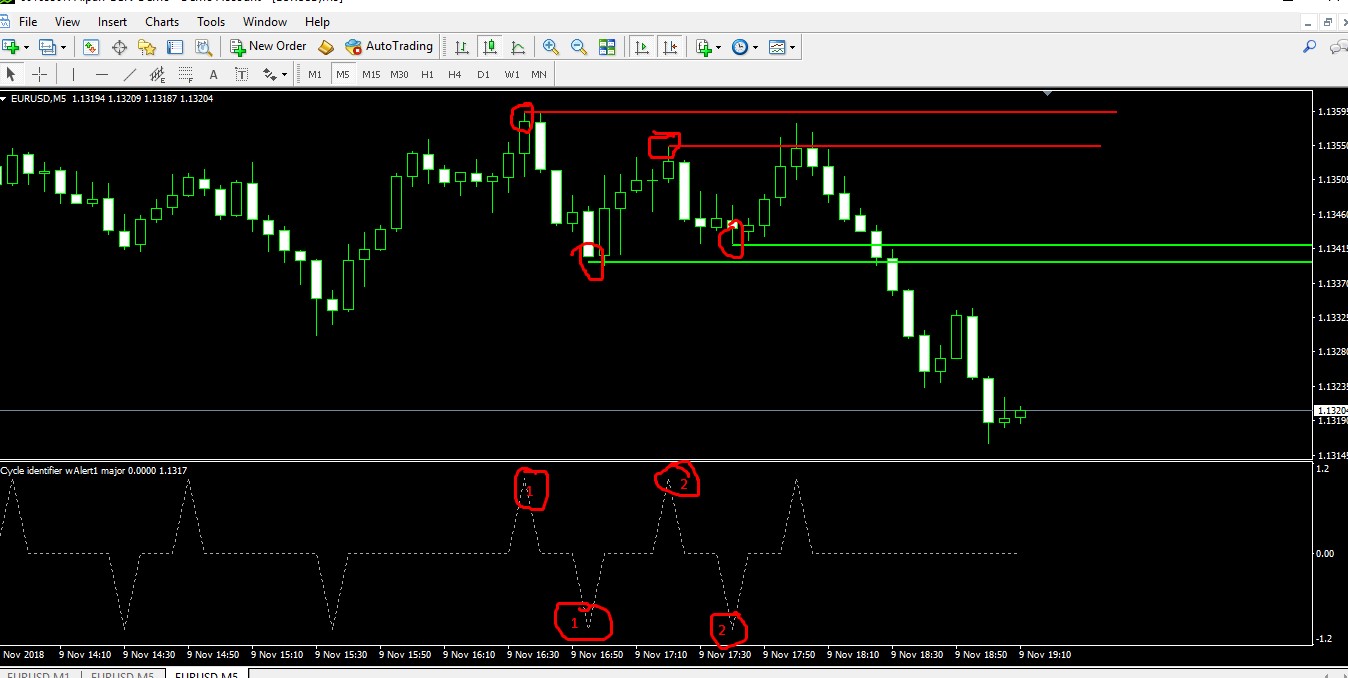1348x678 pixels.
Task: Open the Profiles icon
Action: [46, 46]
